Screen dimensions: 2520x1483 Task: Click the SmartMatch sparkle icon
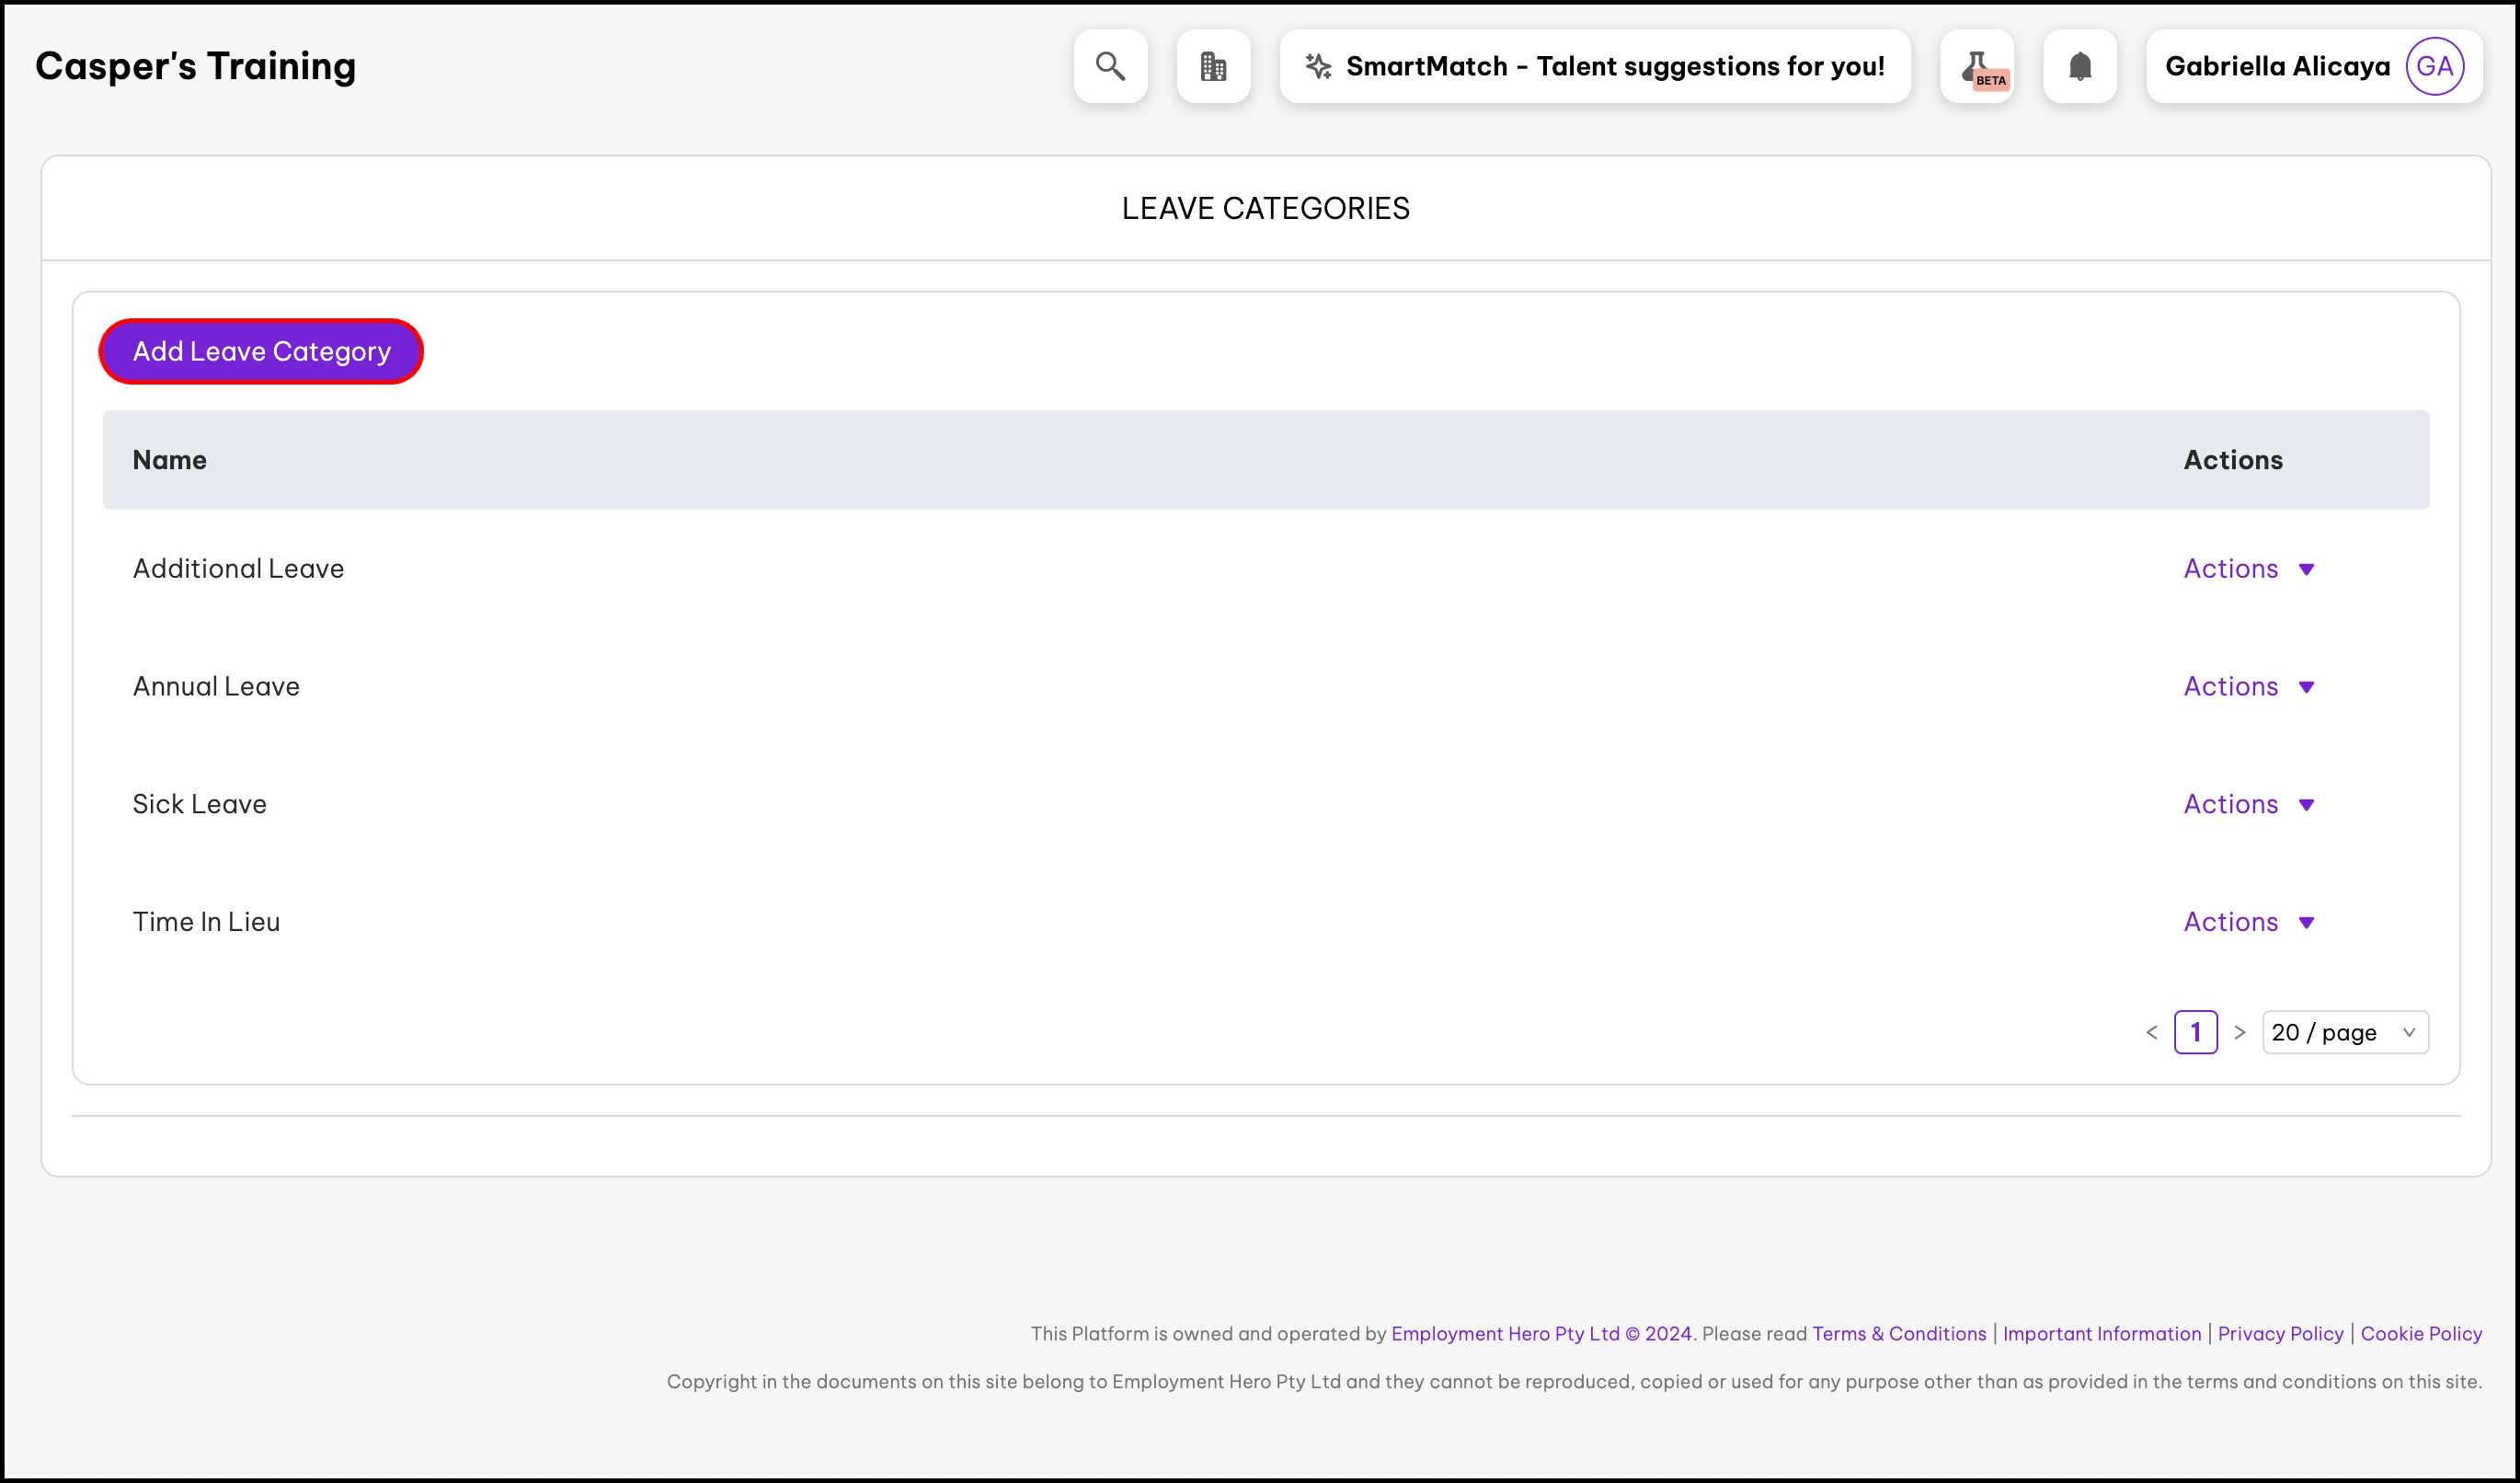click(x=1318, y=66)
